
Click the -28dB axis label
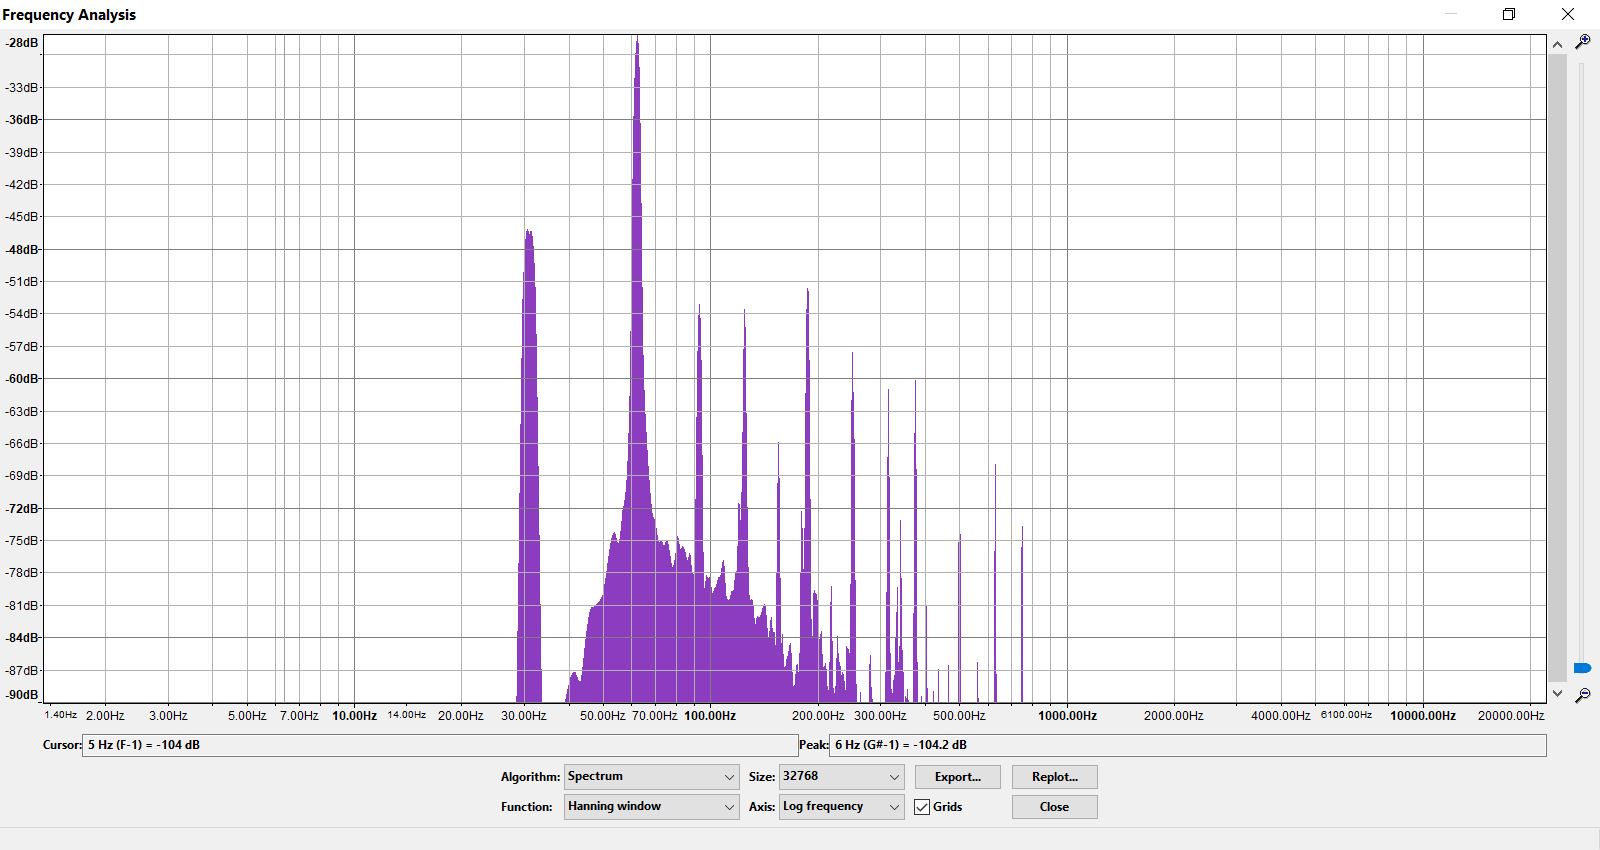pos(21,43)
